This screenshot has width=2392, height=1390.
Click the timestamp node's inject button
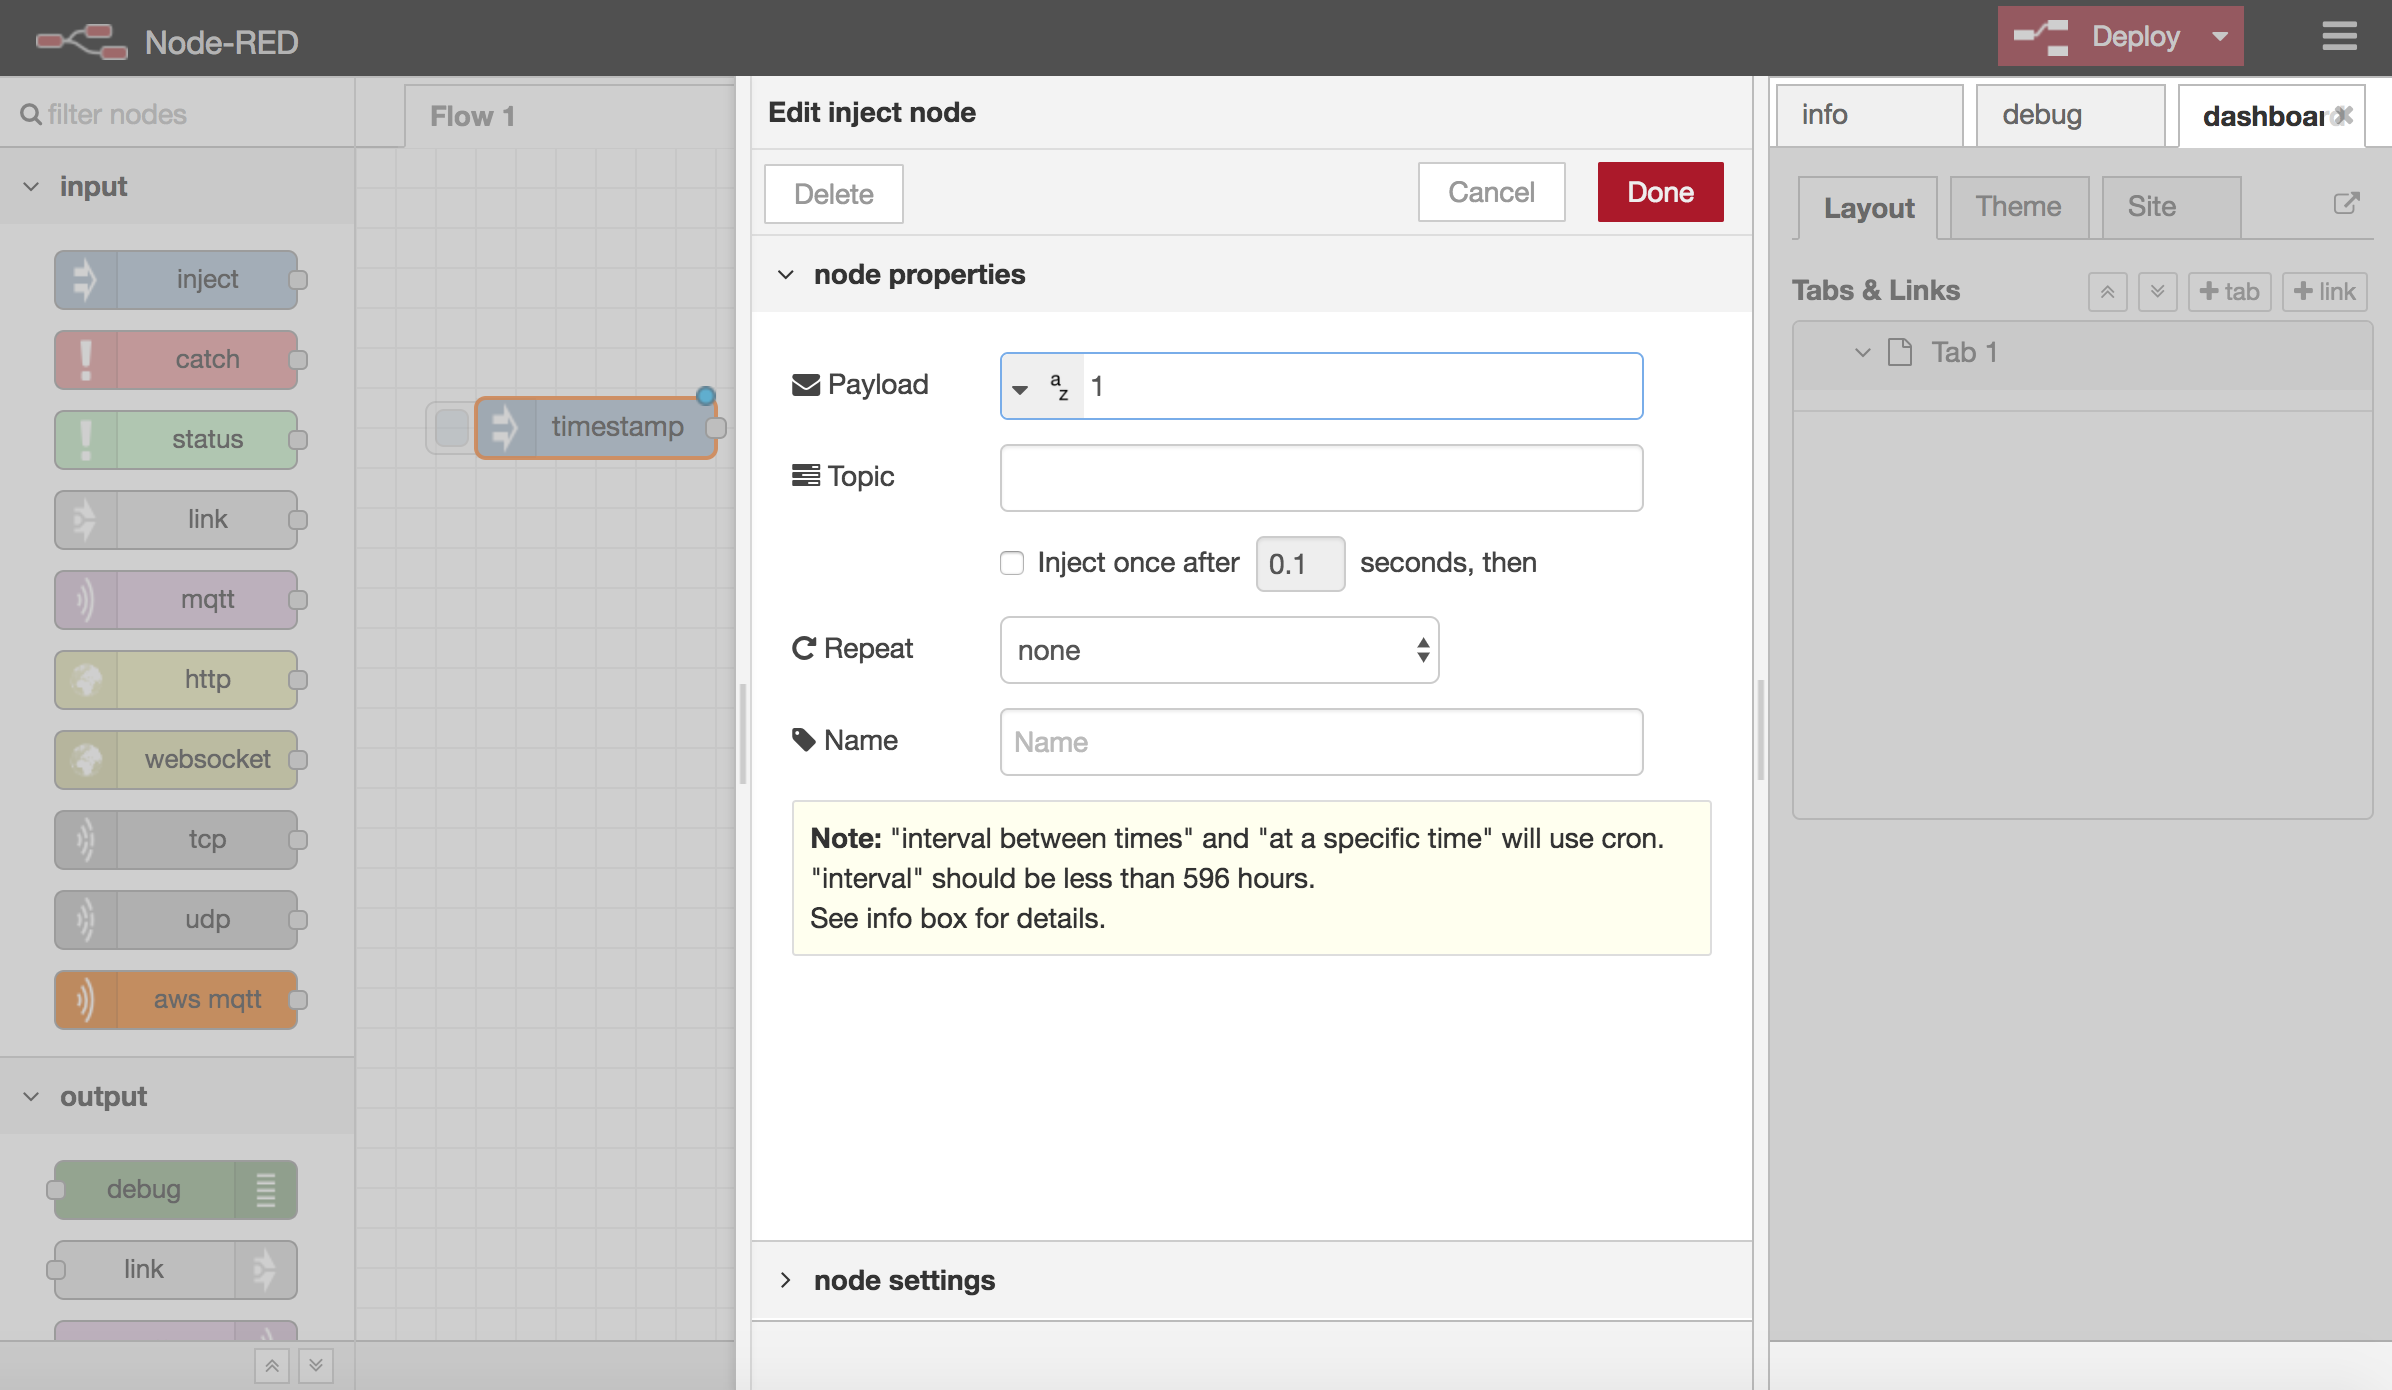(451, 428)
